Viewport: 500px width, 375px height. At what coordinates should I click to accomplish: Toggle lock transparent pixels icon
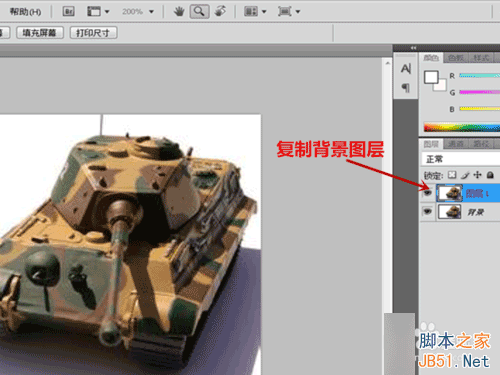pos(452,175)
